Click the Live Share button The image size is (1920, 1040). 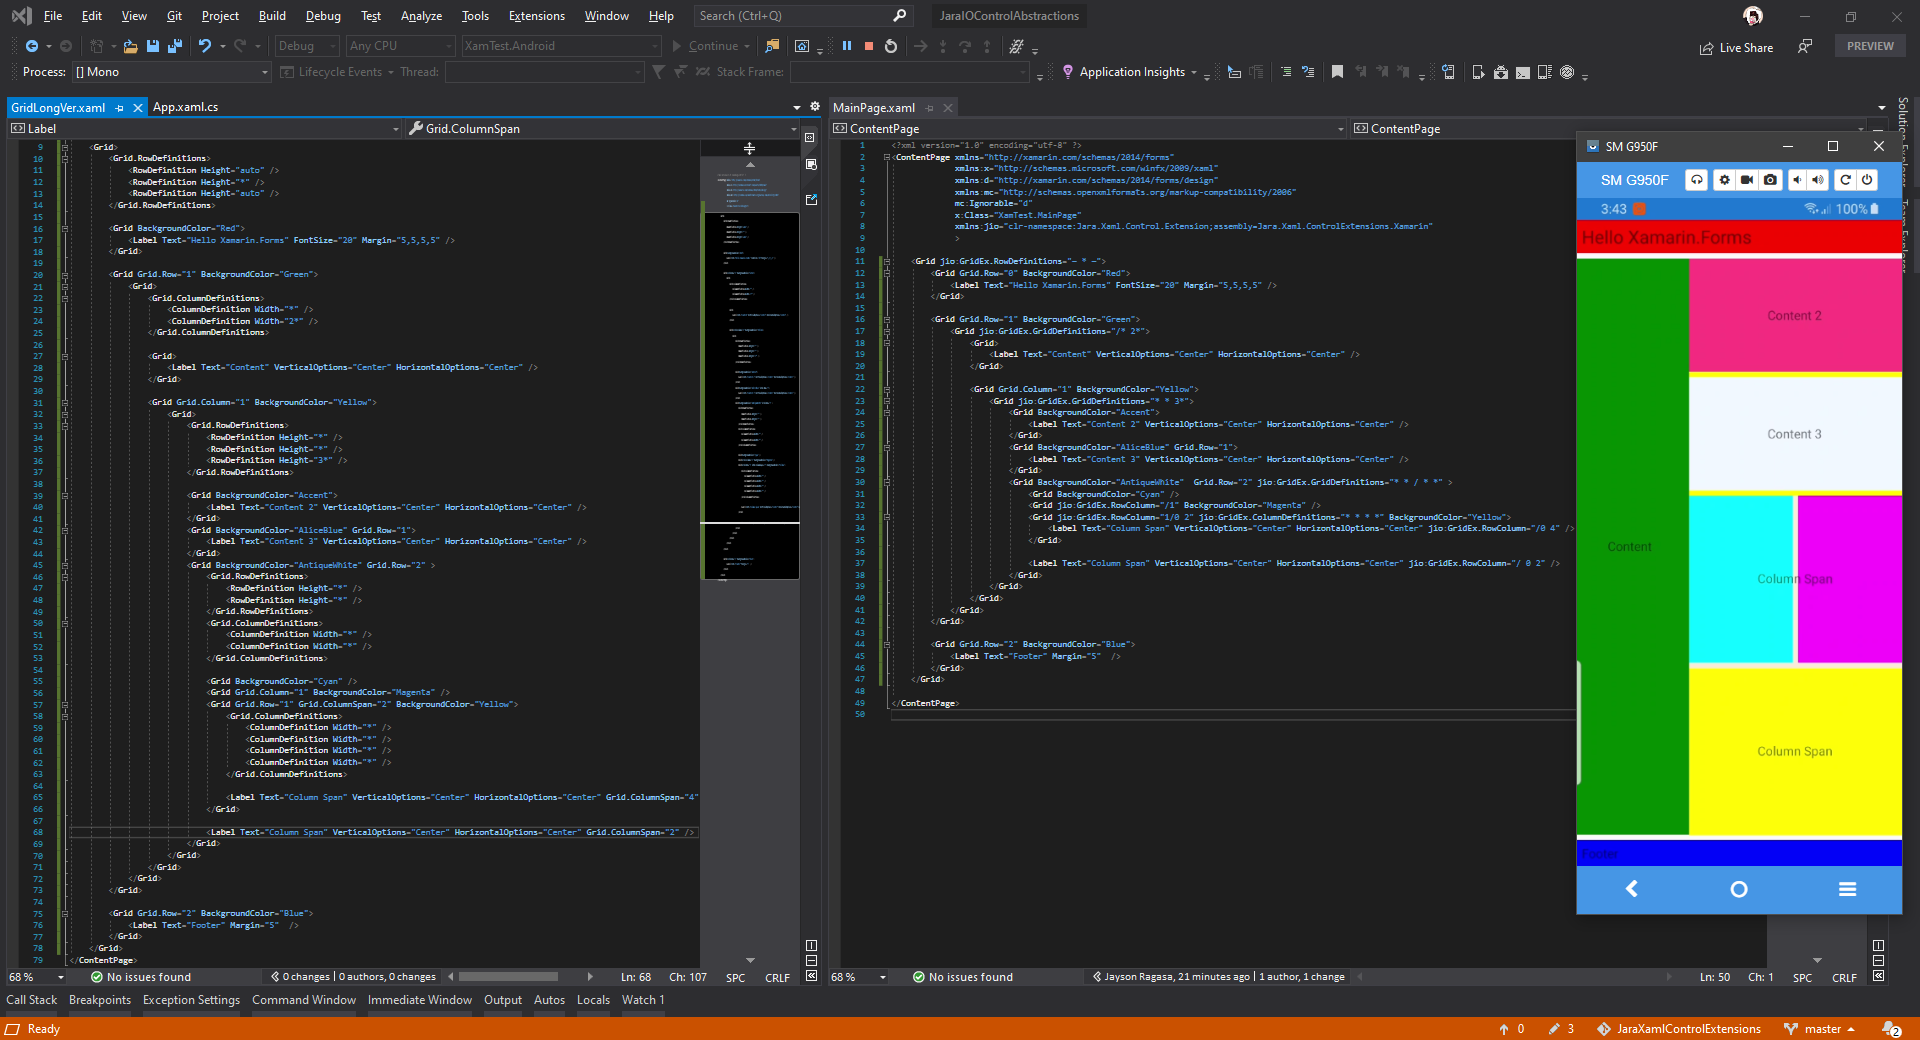click(x=1736, y=47)
